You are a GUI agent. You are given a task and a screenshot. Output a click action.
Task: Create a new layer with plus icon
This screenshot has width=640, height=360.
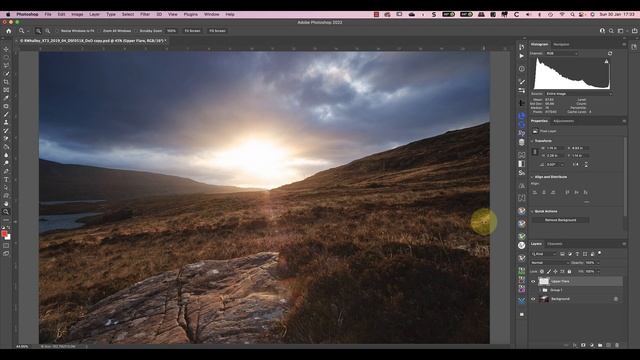click(x=609, y=345)
